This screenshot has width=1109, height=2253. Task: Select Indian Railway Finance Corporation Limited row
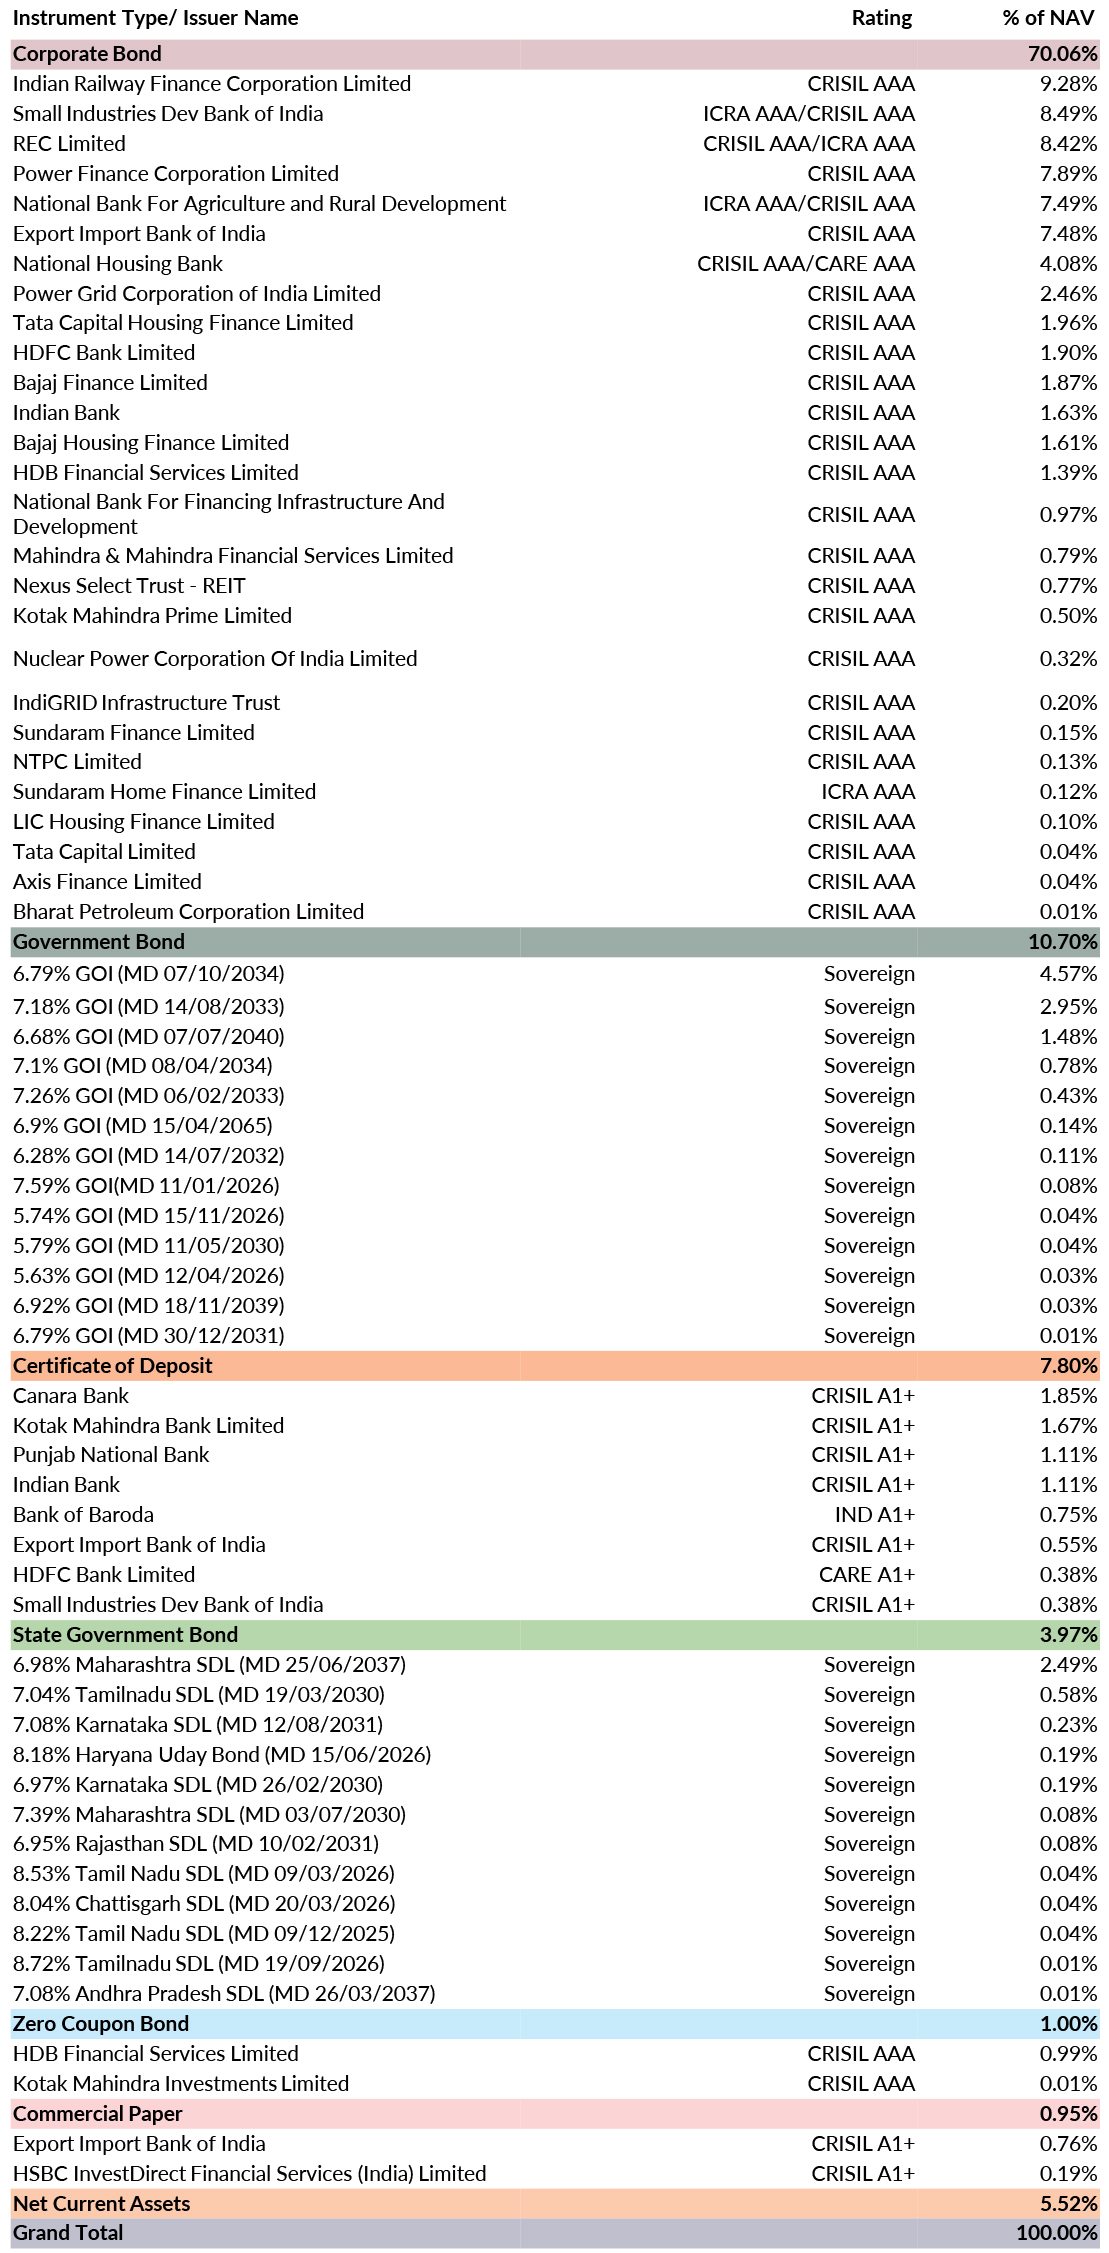(212, 84)
